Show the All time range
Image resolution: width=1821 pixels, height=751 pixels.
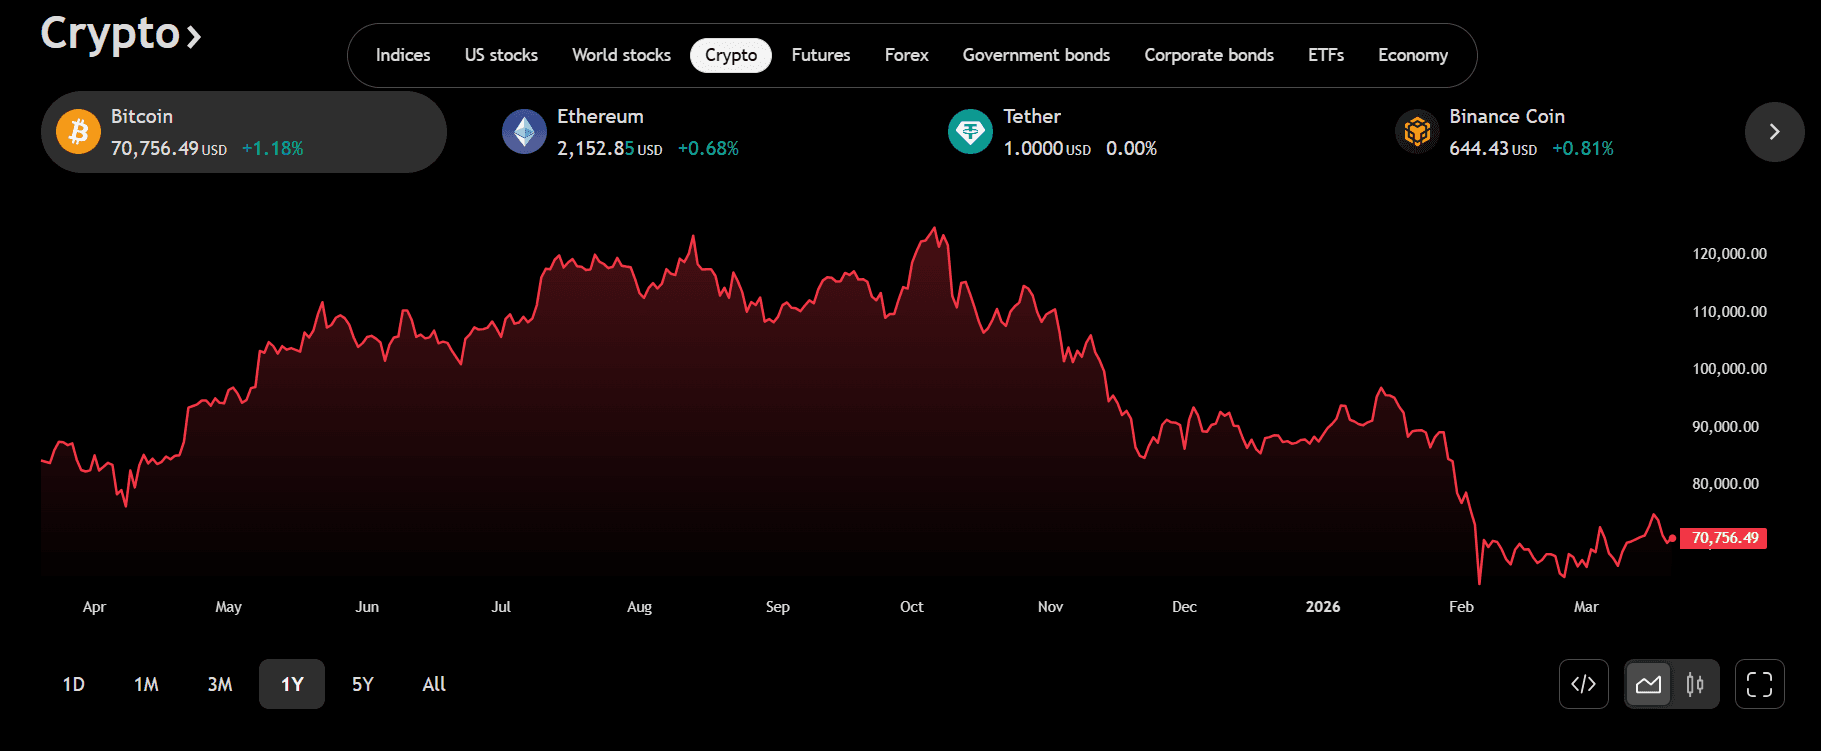(x=434, y=684)
